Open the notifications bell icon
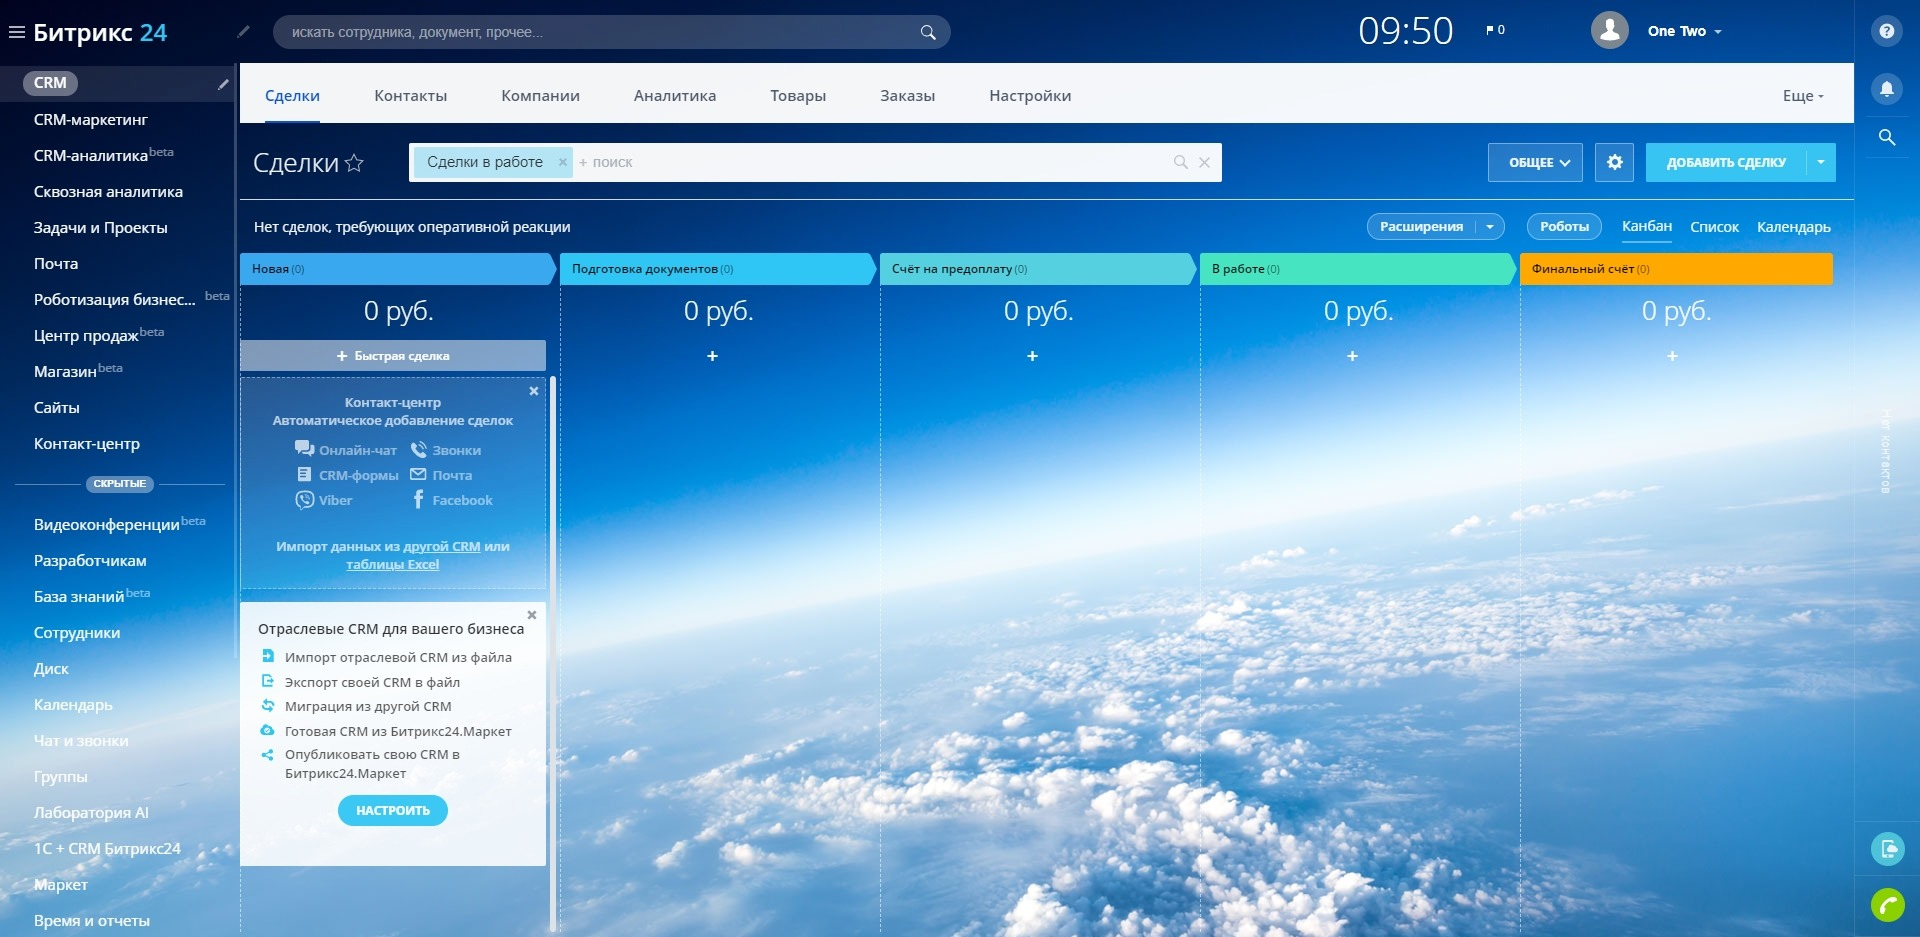Viewport: 1920px width, 937px height. [1887, 88]
